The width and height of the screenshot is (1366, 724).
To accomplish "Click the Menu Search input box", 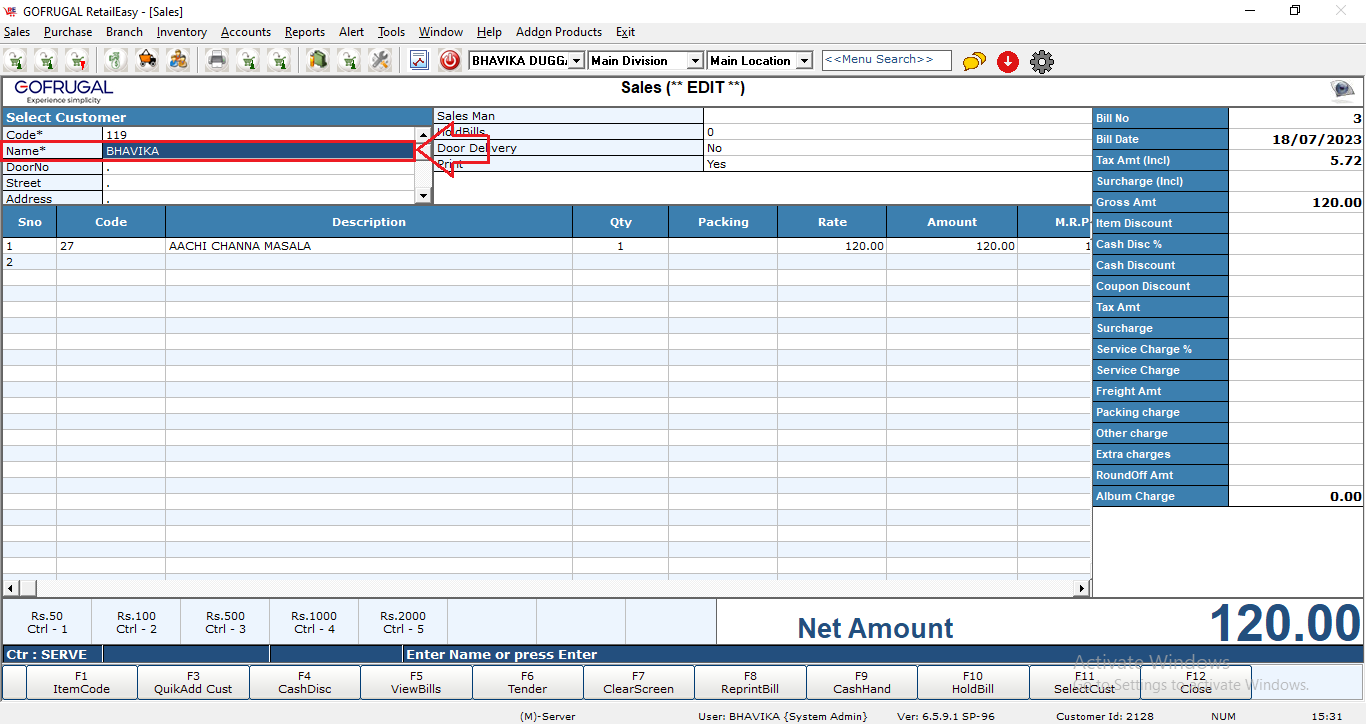I will pos(886,60).
